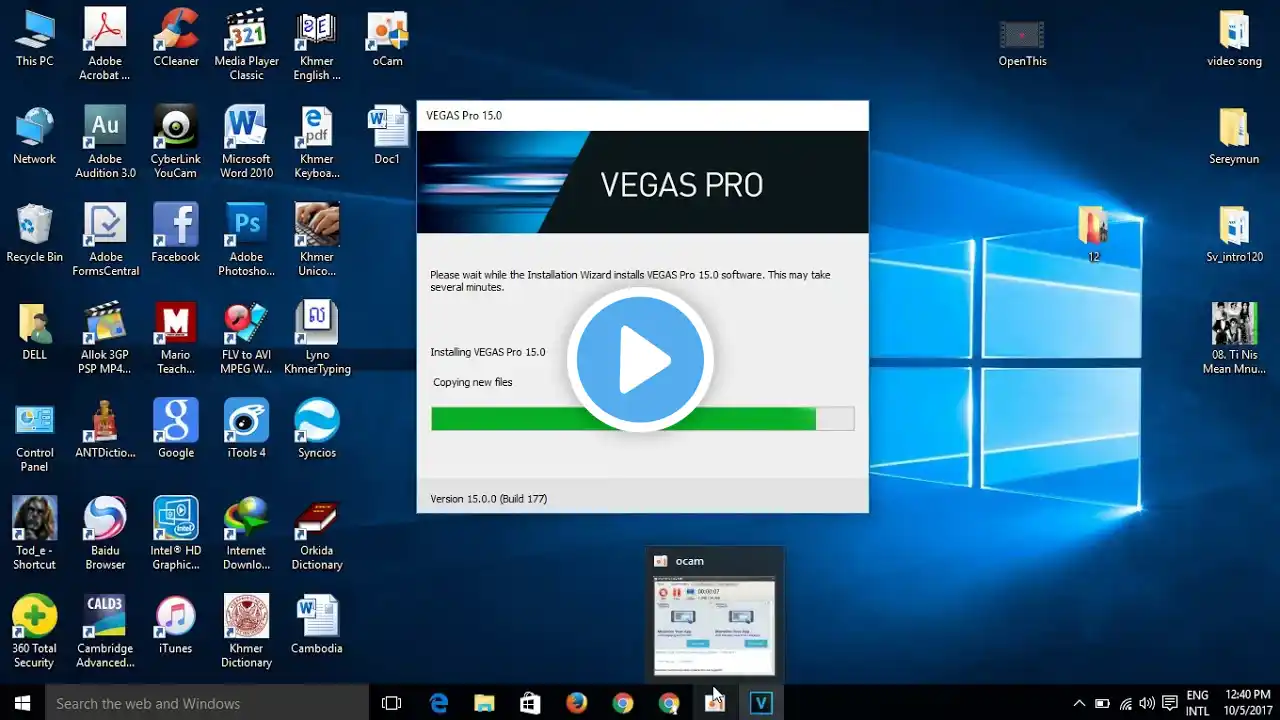Select the Khmer Keyboard PDF shortcut
Image resolution: width=1280 pixels, height=720 pixels.
pos(317,143)
